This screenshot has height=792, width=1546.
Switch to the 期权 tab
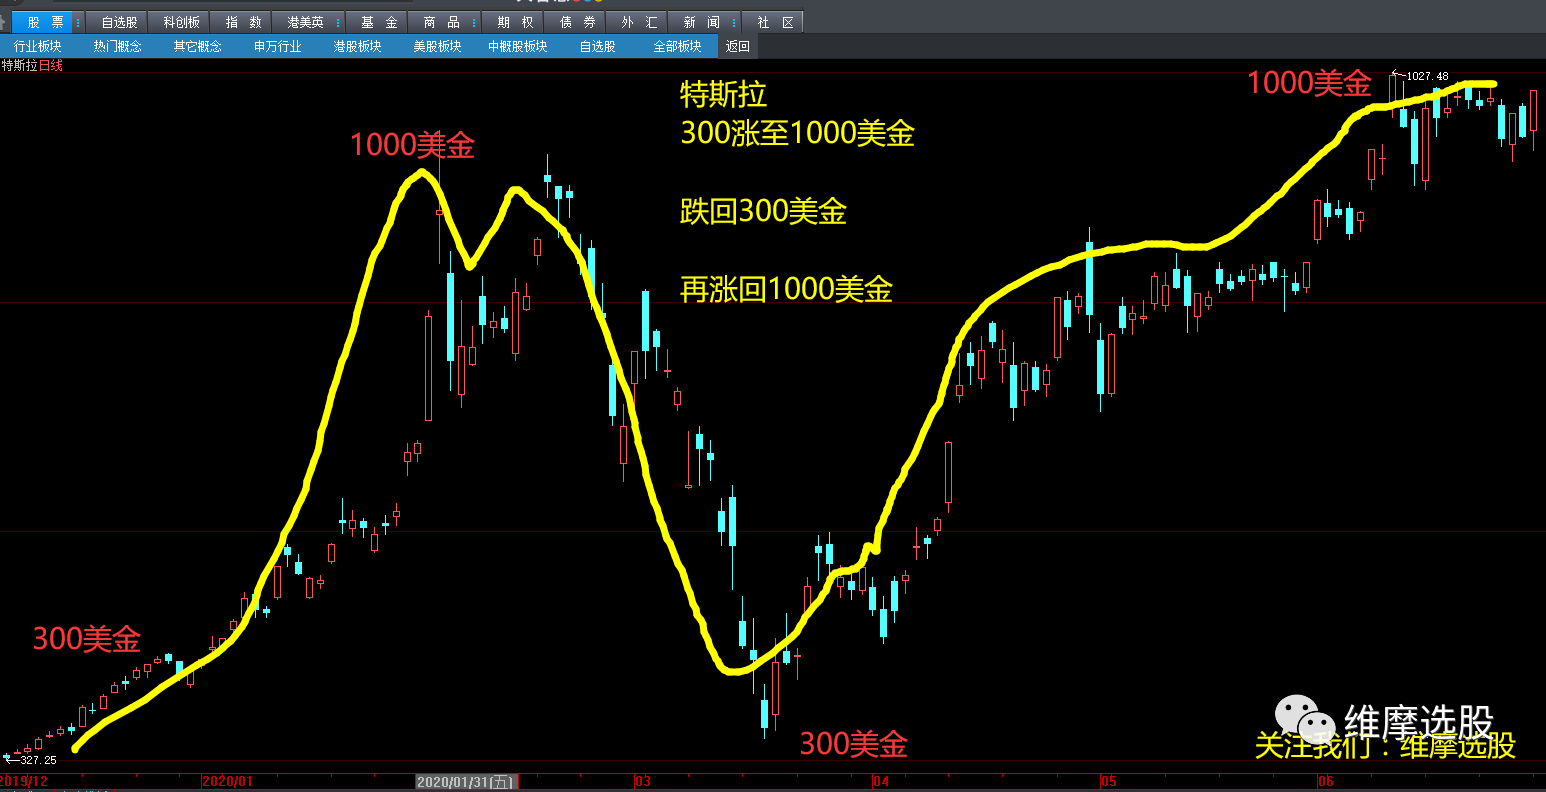(514, 22)
